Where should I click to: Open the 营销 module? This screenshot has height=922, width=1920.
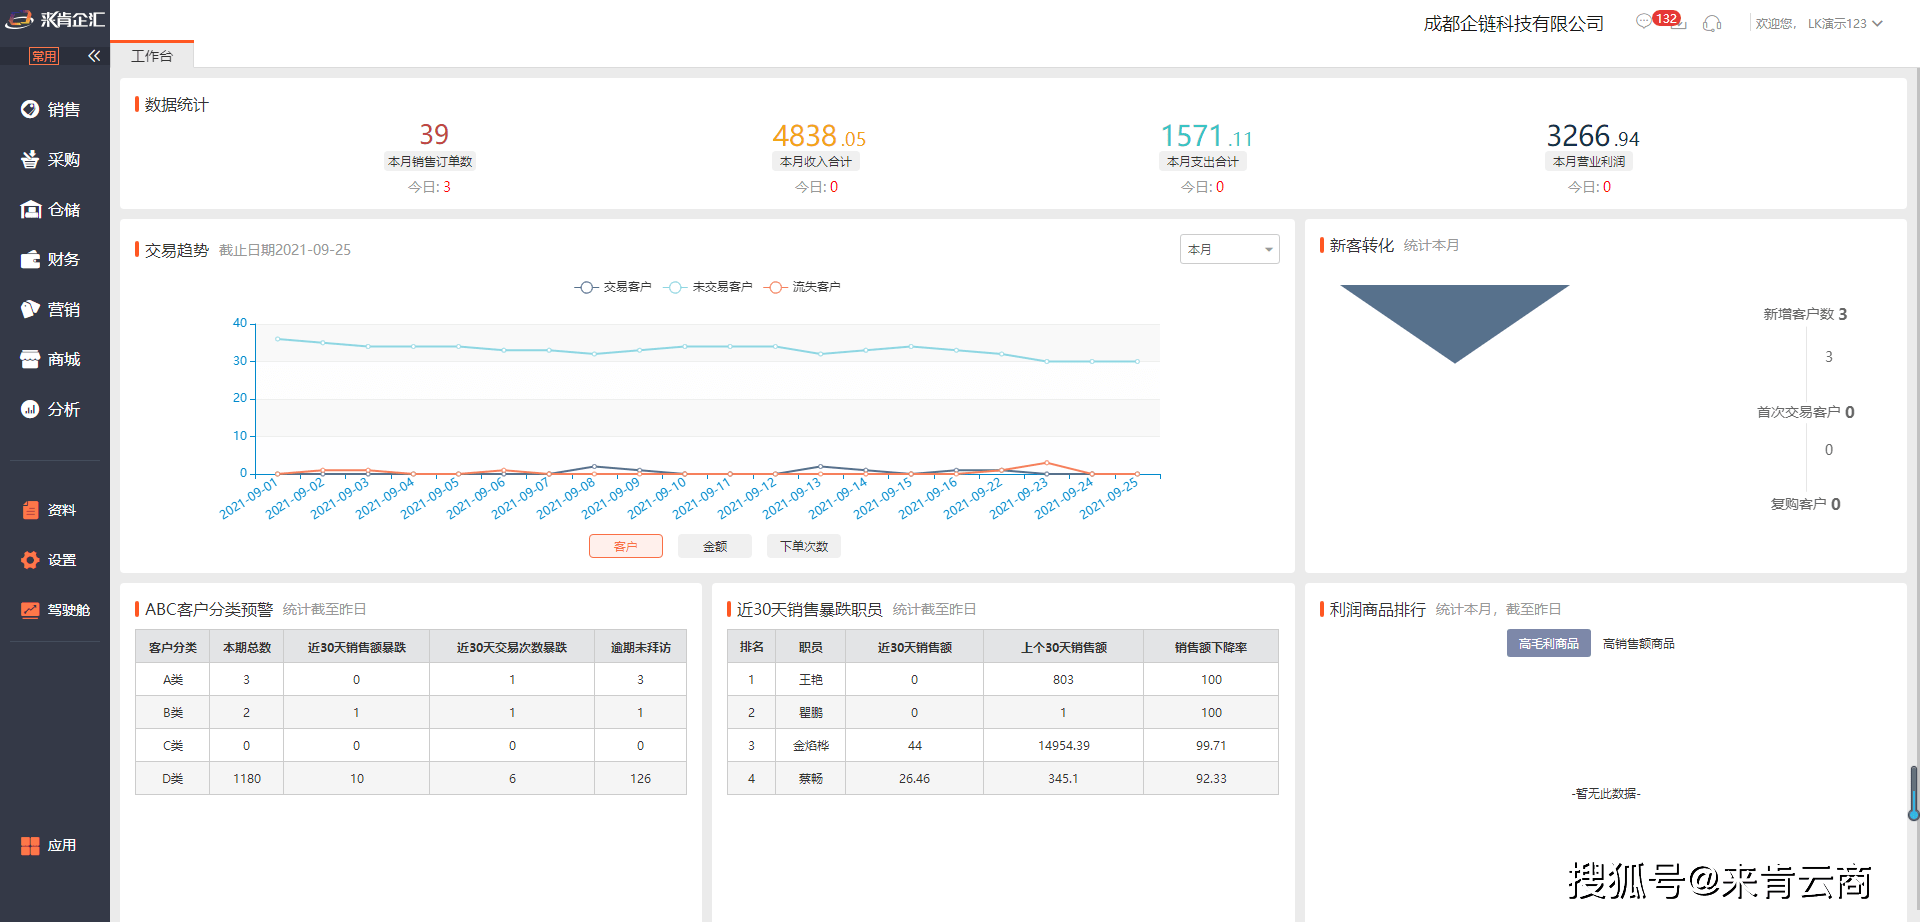(x=54, y=309)
